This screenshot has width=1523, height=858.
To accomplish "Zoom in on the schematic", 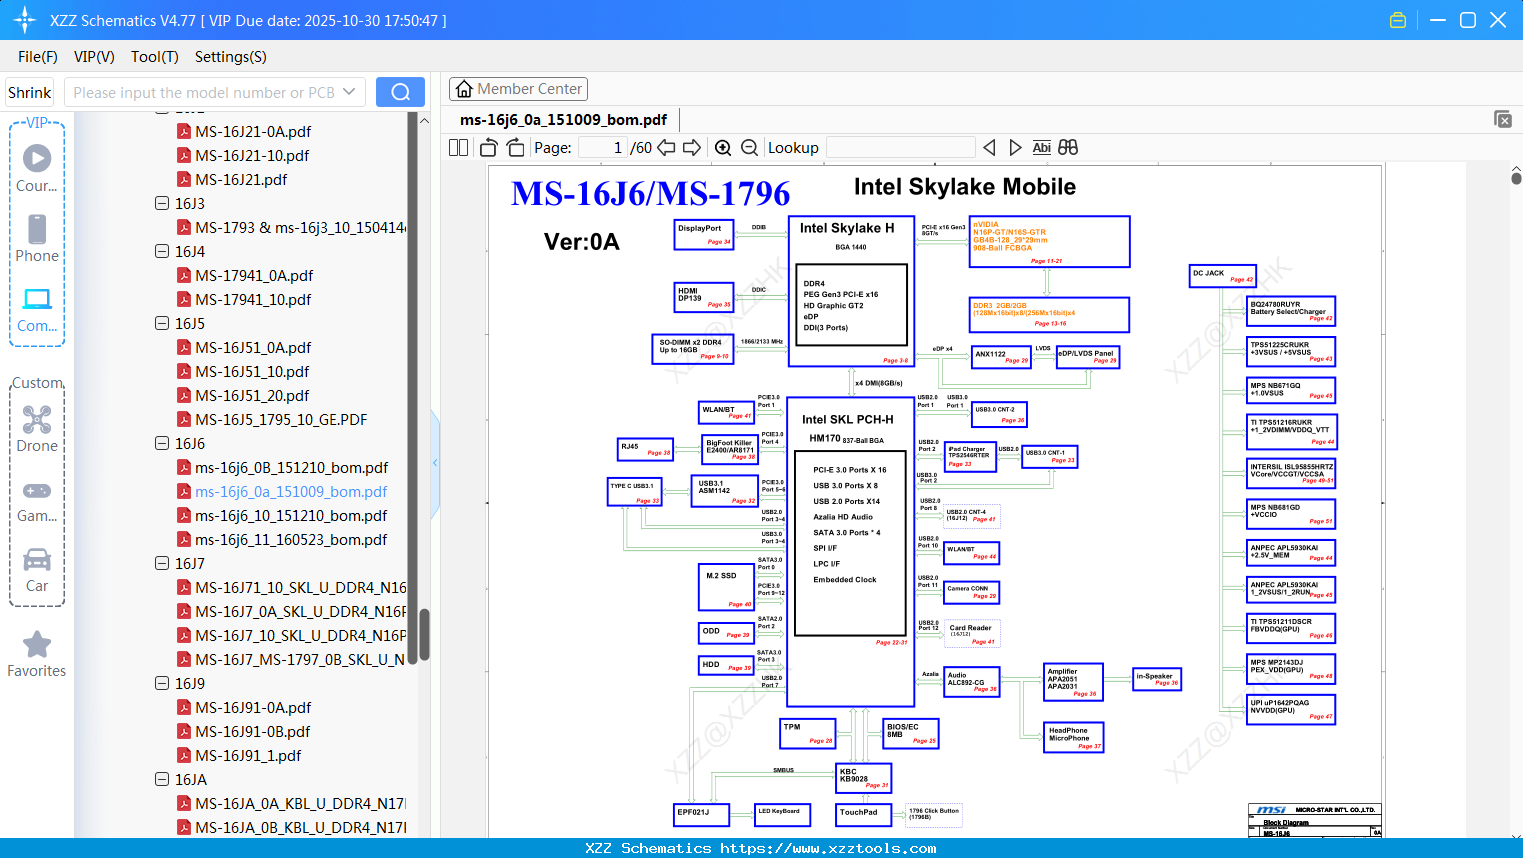I will click(x=723, y=148).
